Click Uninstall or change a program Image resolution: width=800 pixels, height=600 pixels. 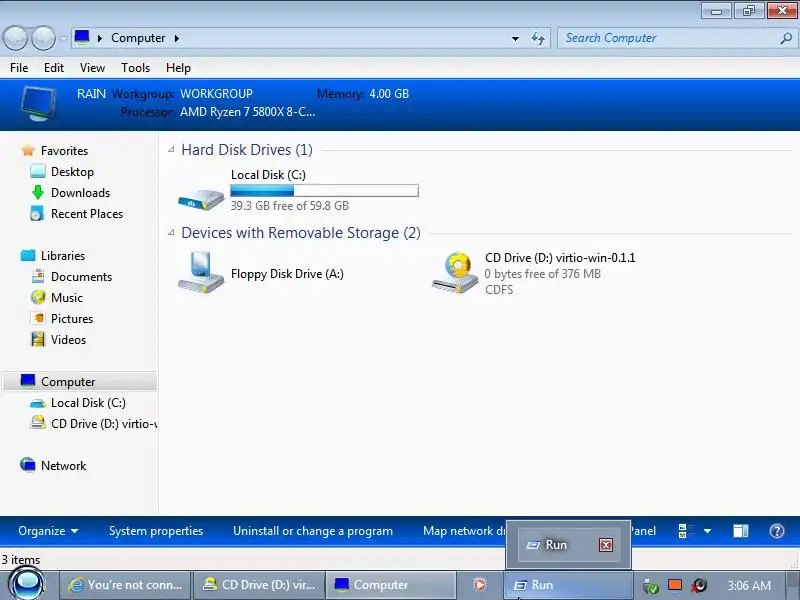pos(313,531)
